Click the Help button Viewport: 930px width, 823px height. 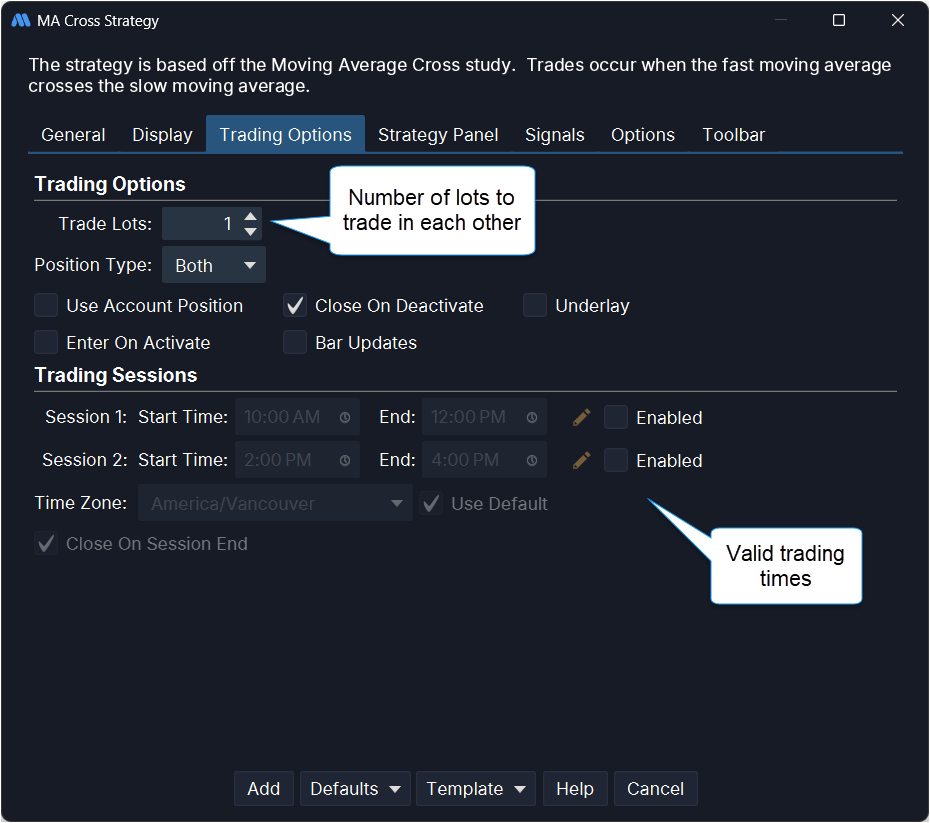[575, 789]
